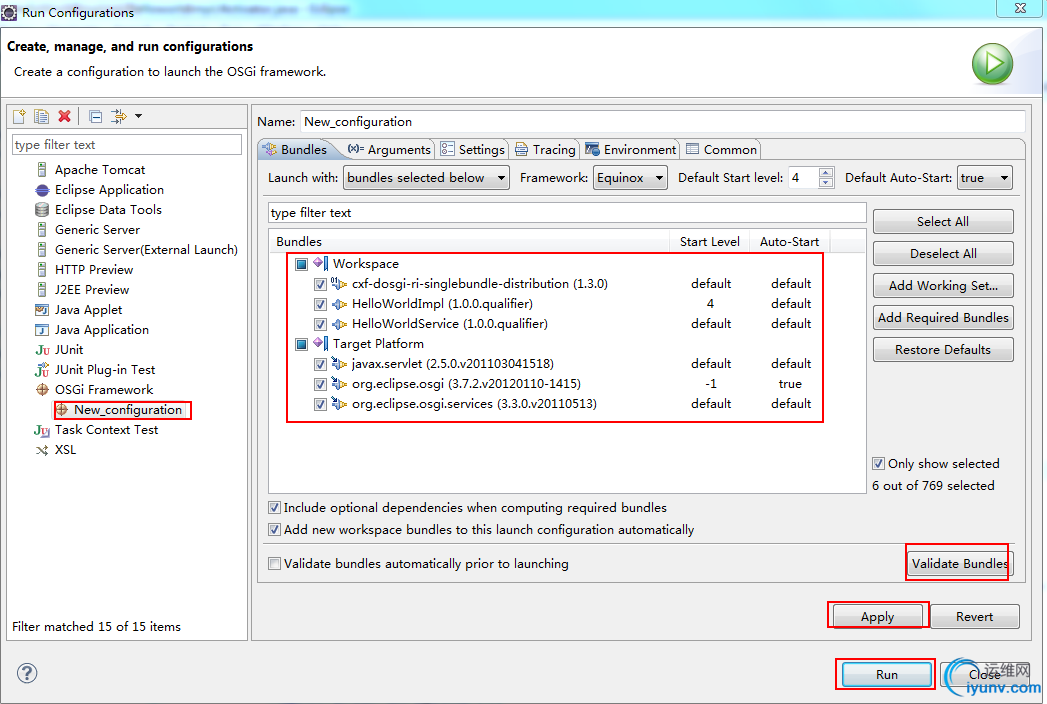1047x704 pixels.
Task: Switch to the Arguments tab
Action: click(x=389, y=150)
